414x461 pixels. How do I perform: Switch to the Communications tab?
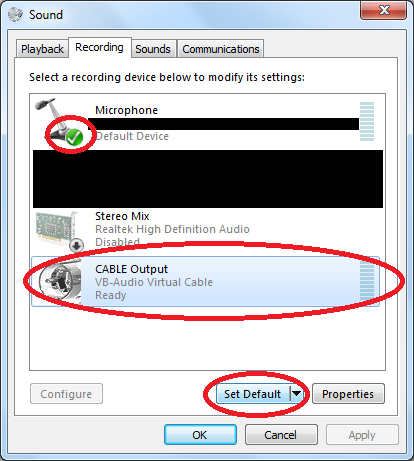point(221,49)
